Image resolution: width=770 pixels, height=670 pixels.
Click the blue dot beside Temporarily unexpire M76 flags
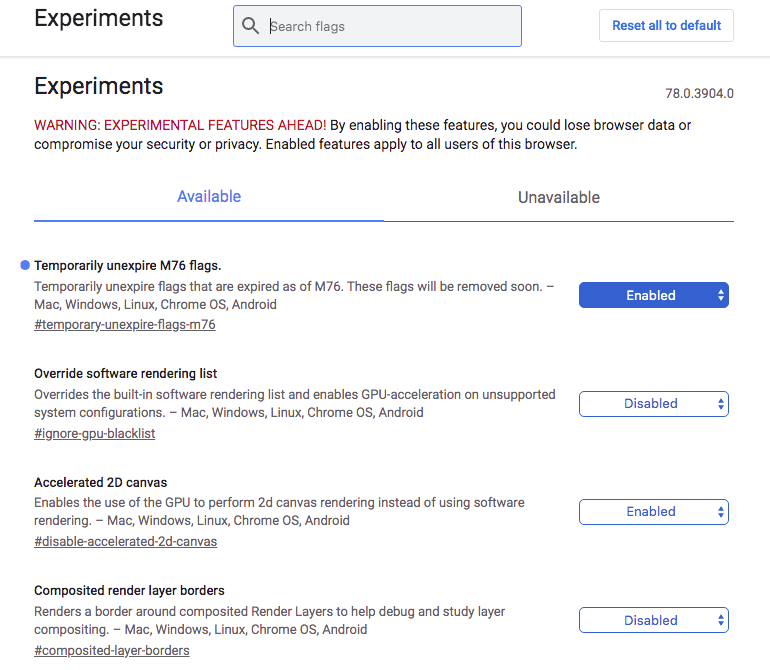(x=25, y=265)
